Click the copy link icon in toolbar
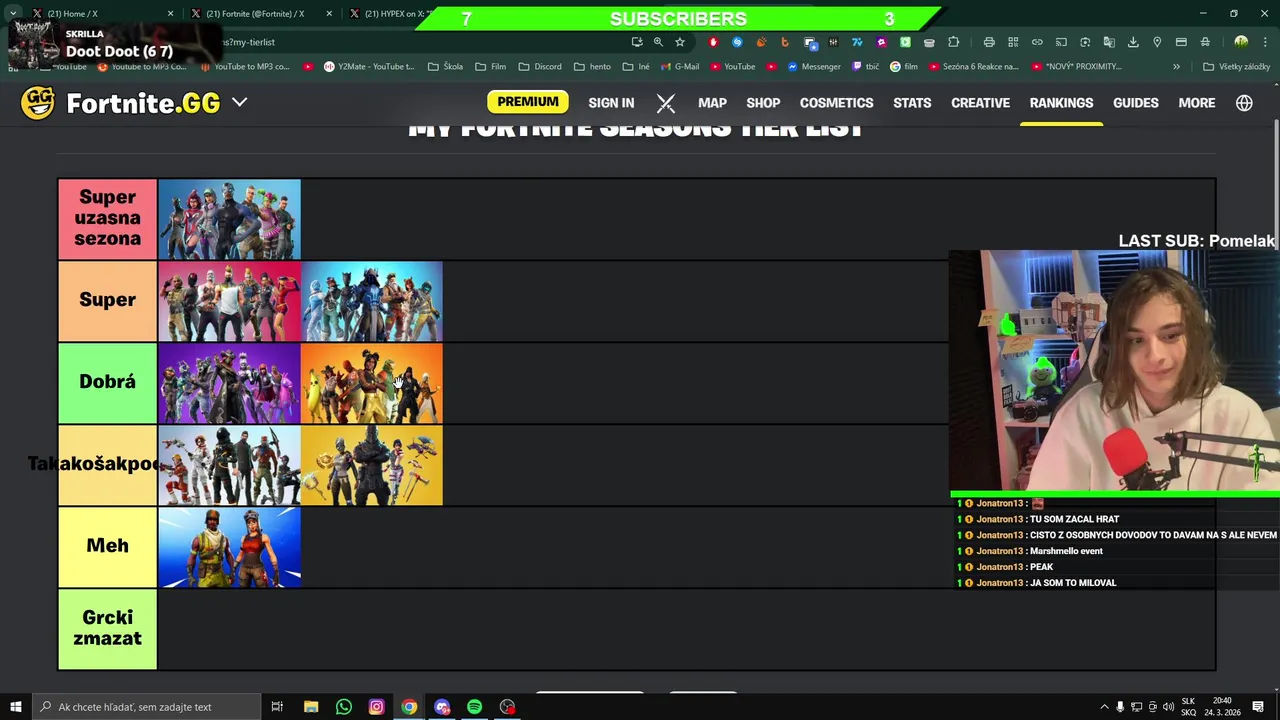The image size is (1280, 720). tap(1037, 42)
